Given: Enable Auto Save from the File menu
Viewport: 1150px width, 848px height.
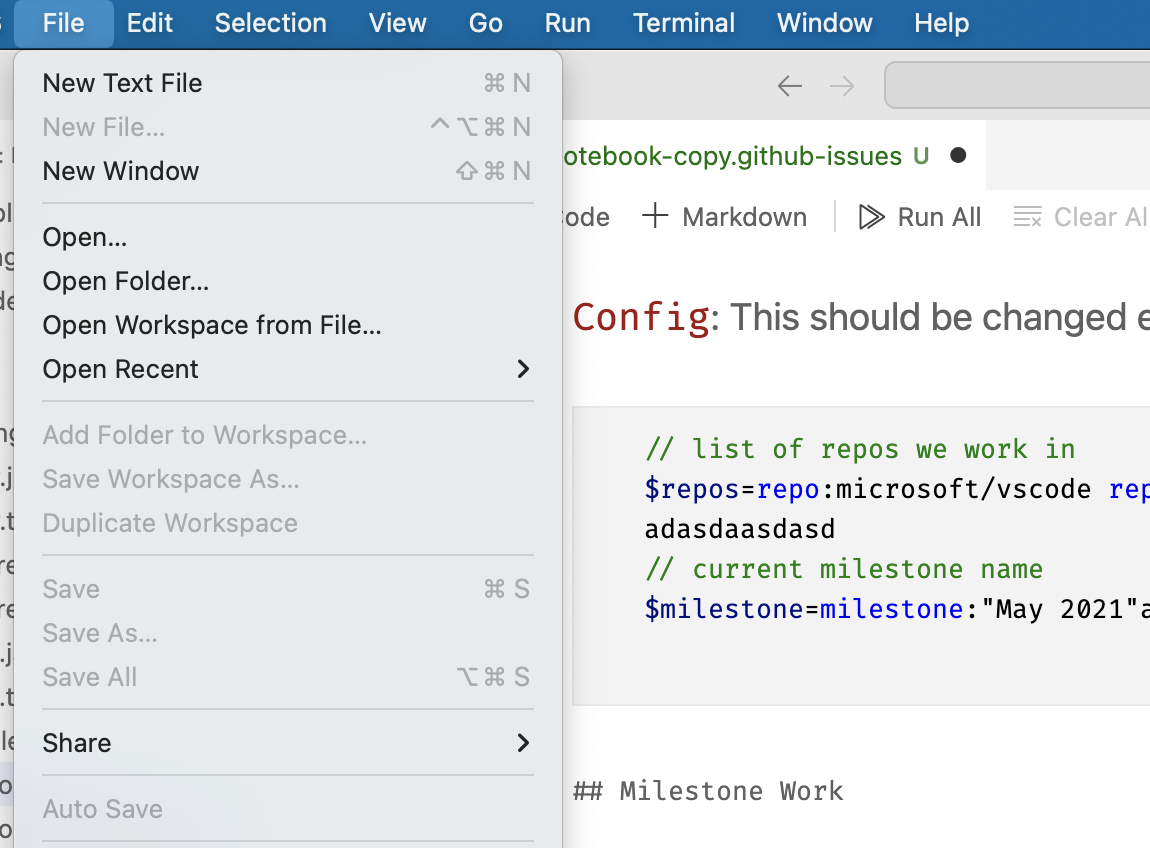Looking at the screenshot, I should [x=102, y=809].
